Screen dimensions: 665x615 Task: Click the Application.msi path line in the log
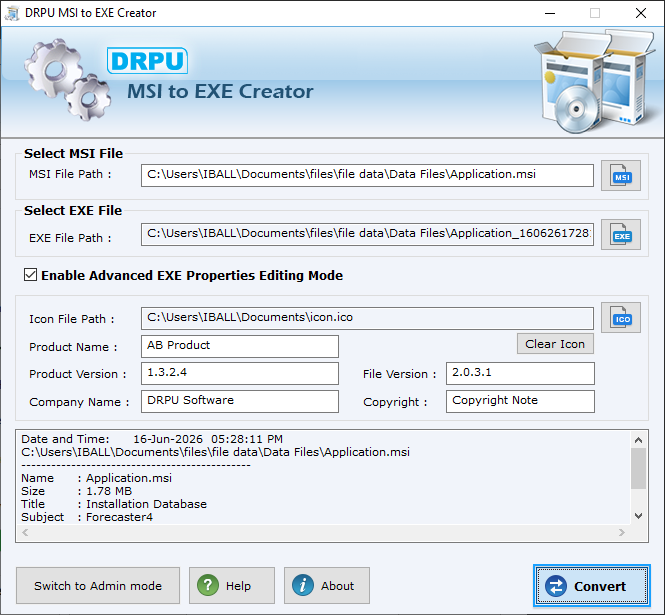click(215, 452)
